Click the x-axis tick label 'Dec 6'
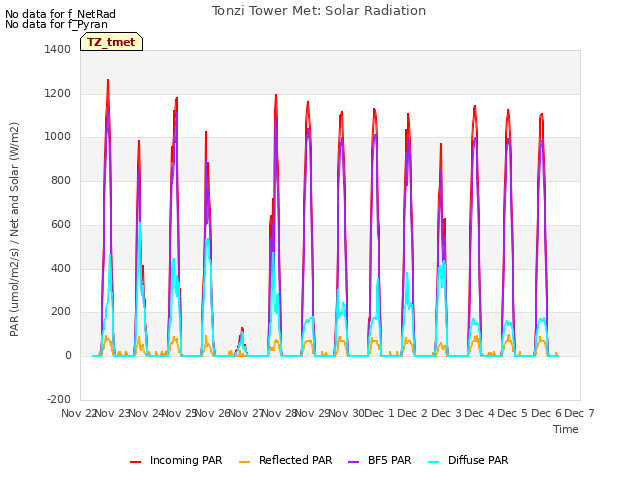The height and width of the screenshot is (480, 640). click(x=546, y=413)
